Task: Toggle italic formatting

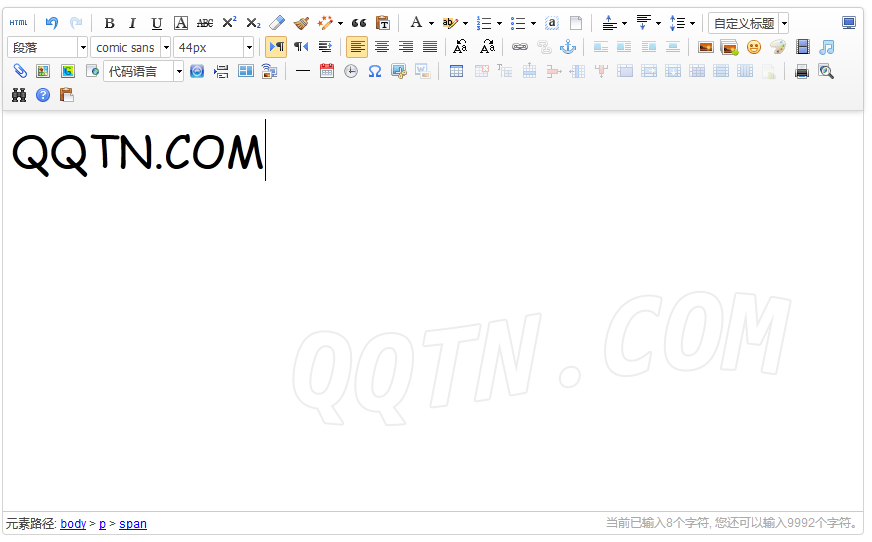Action: (x=132, y=23)
